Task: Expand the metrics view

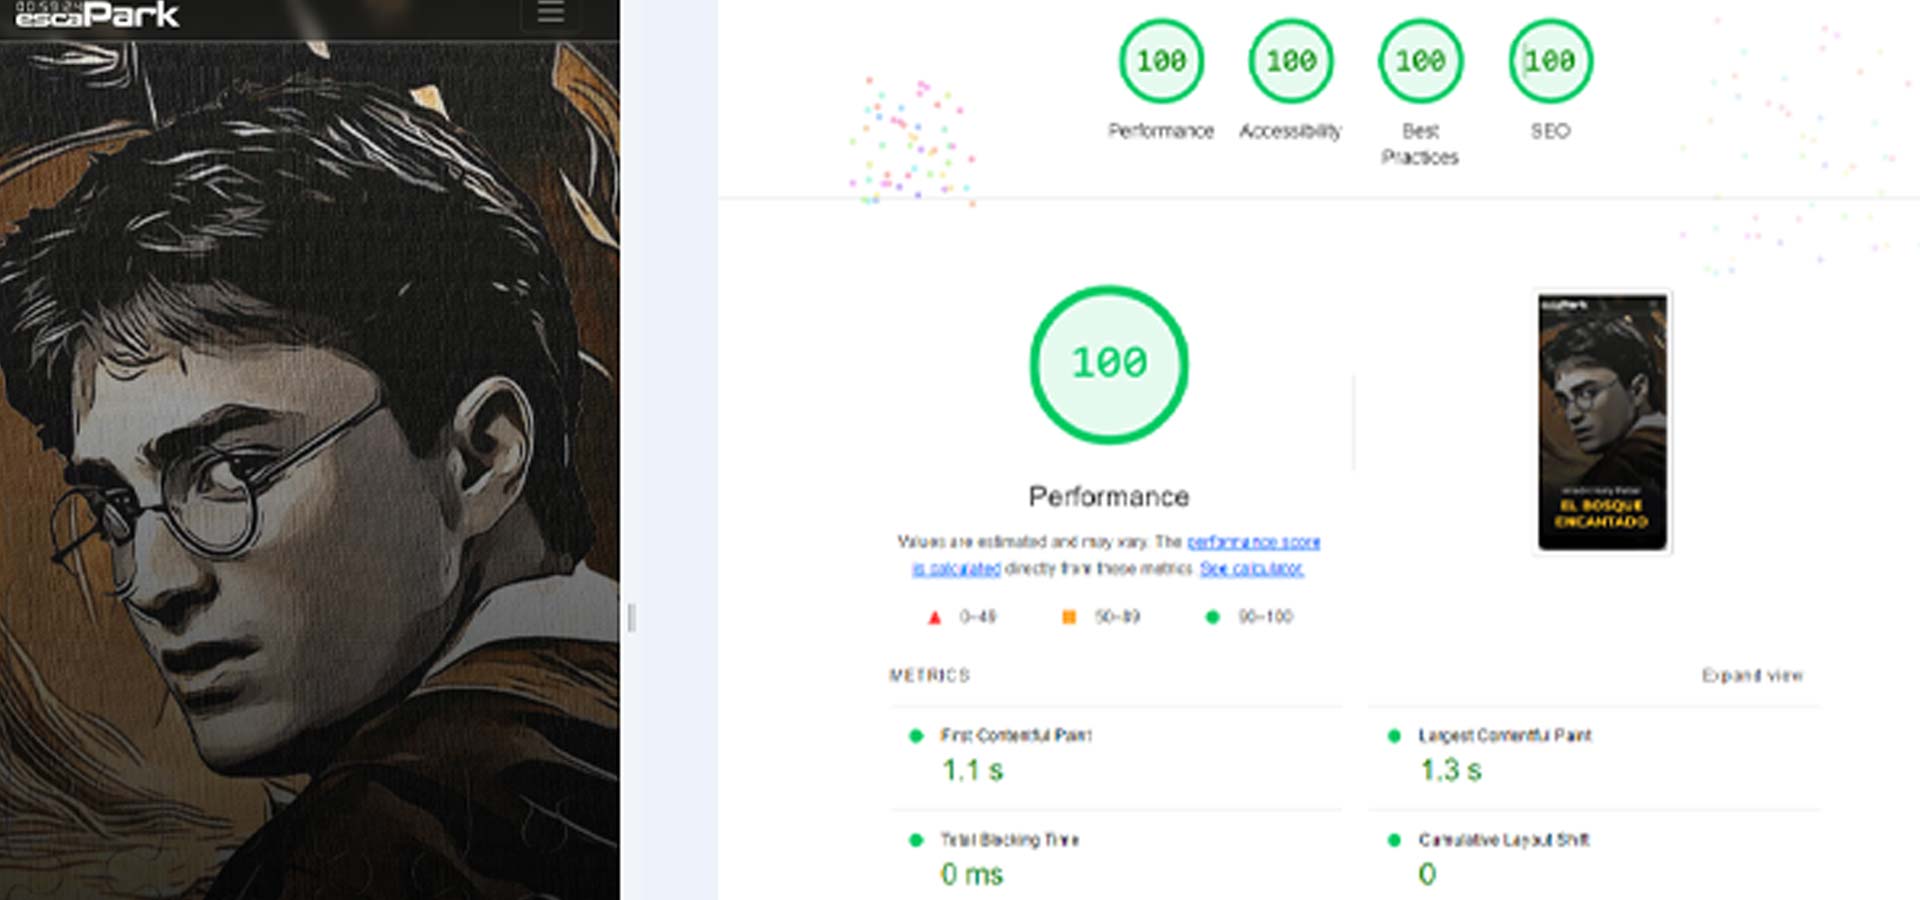Action: [x=1752, y=676]
